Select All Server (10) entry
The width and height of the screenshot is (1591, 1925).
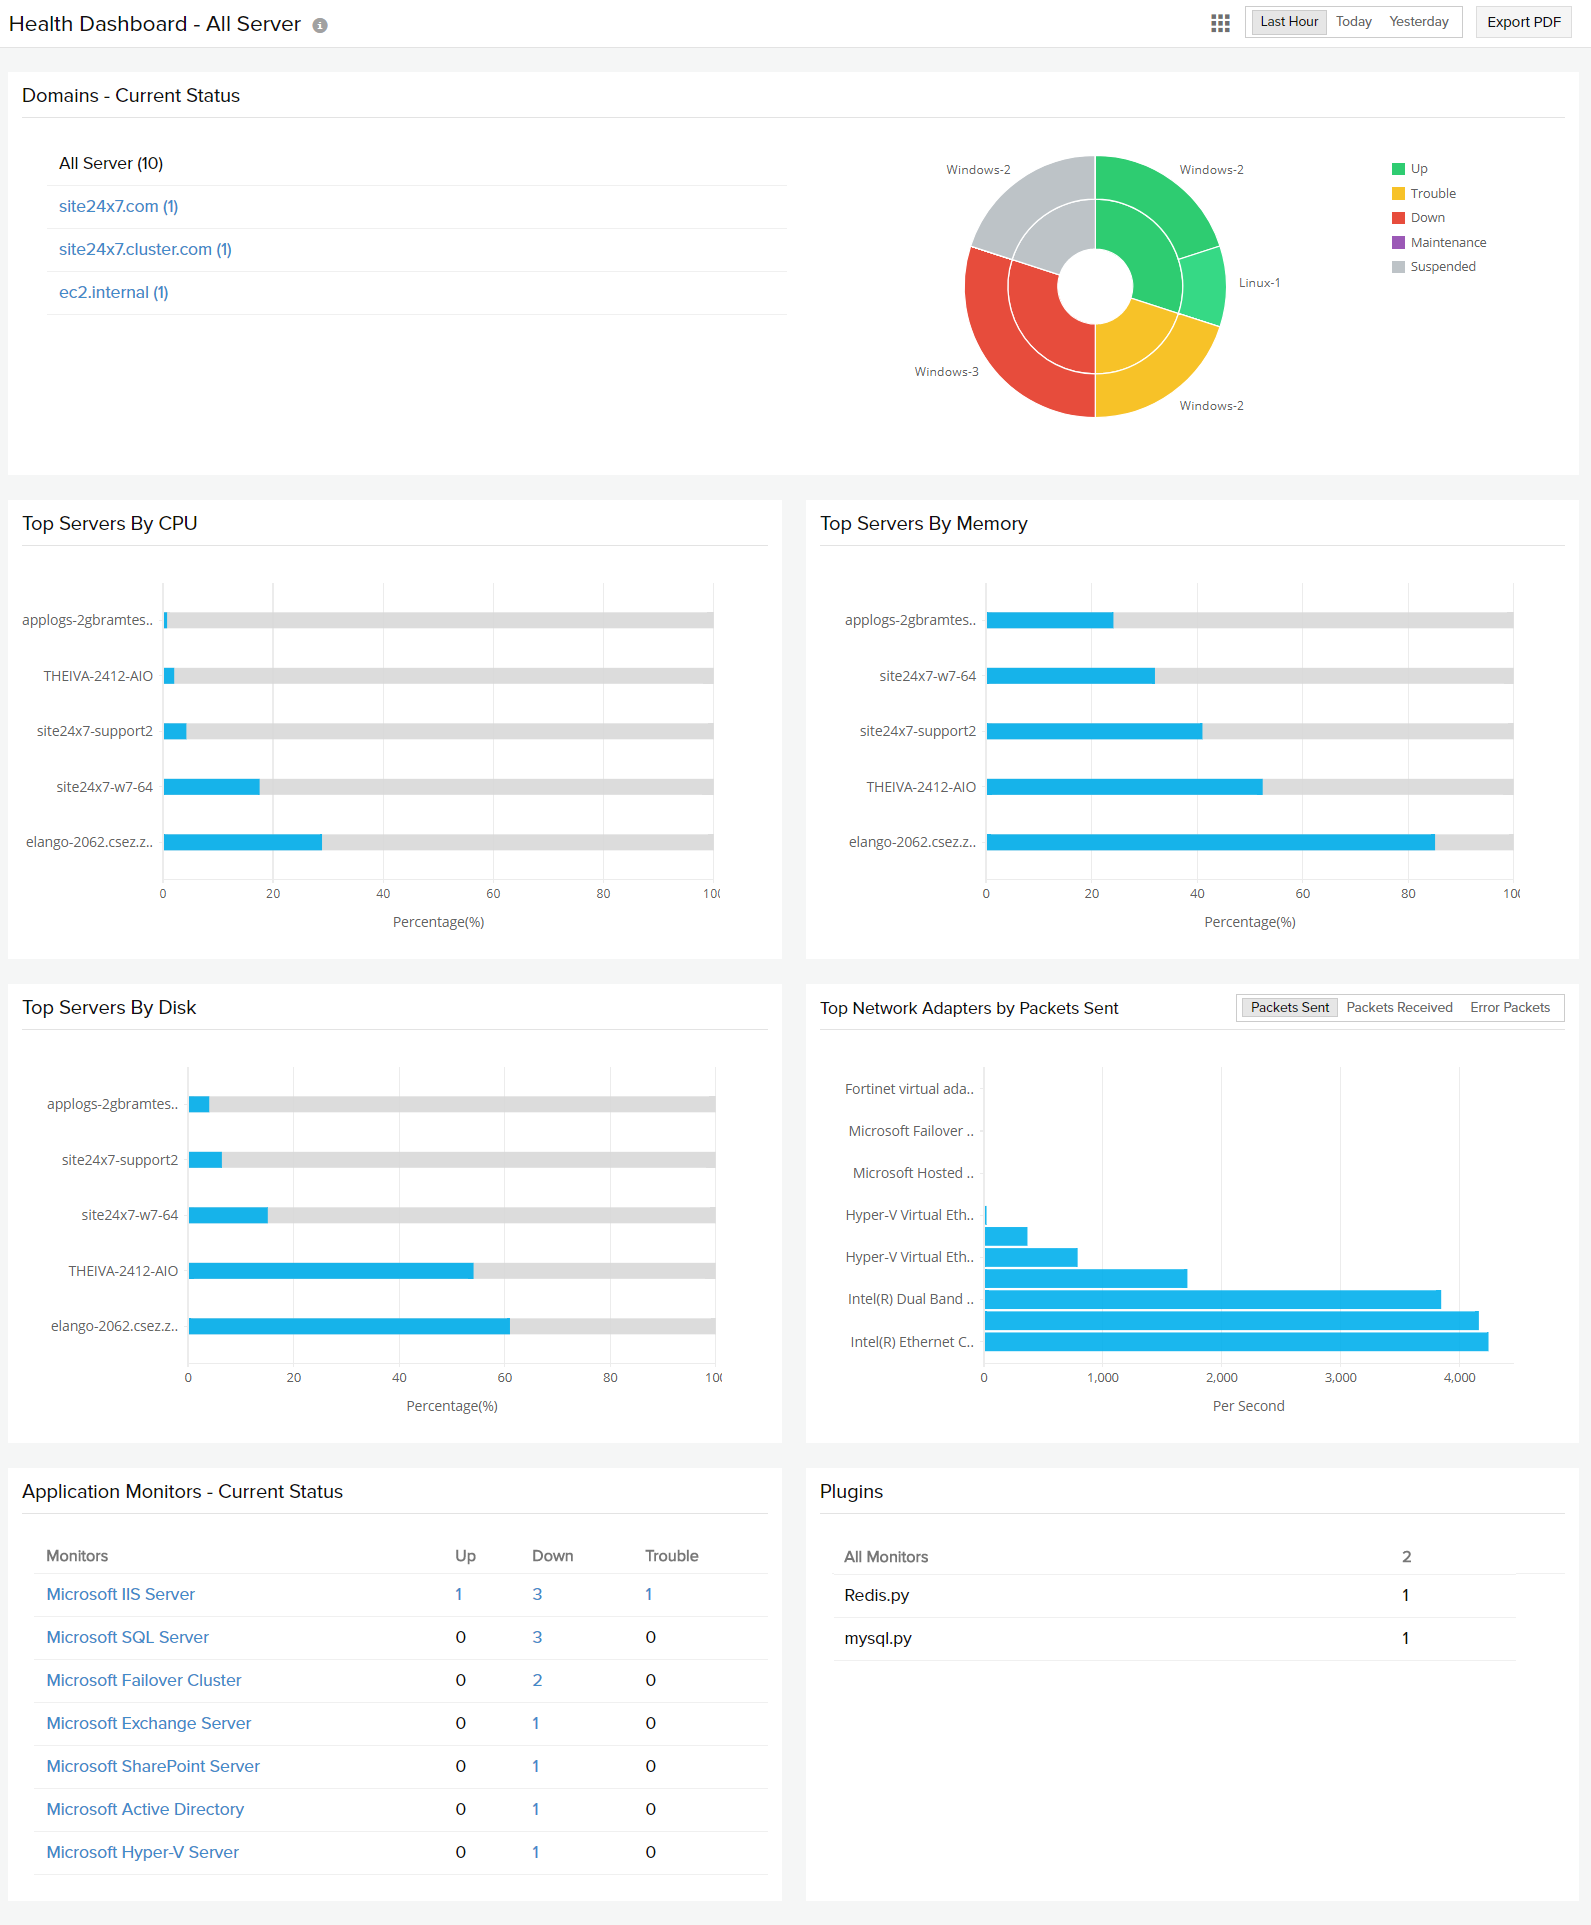pos(111,163)
